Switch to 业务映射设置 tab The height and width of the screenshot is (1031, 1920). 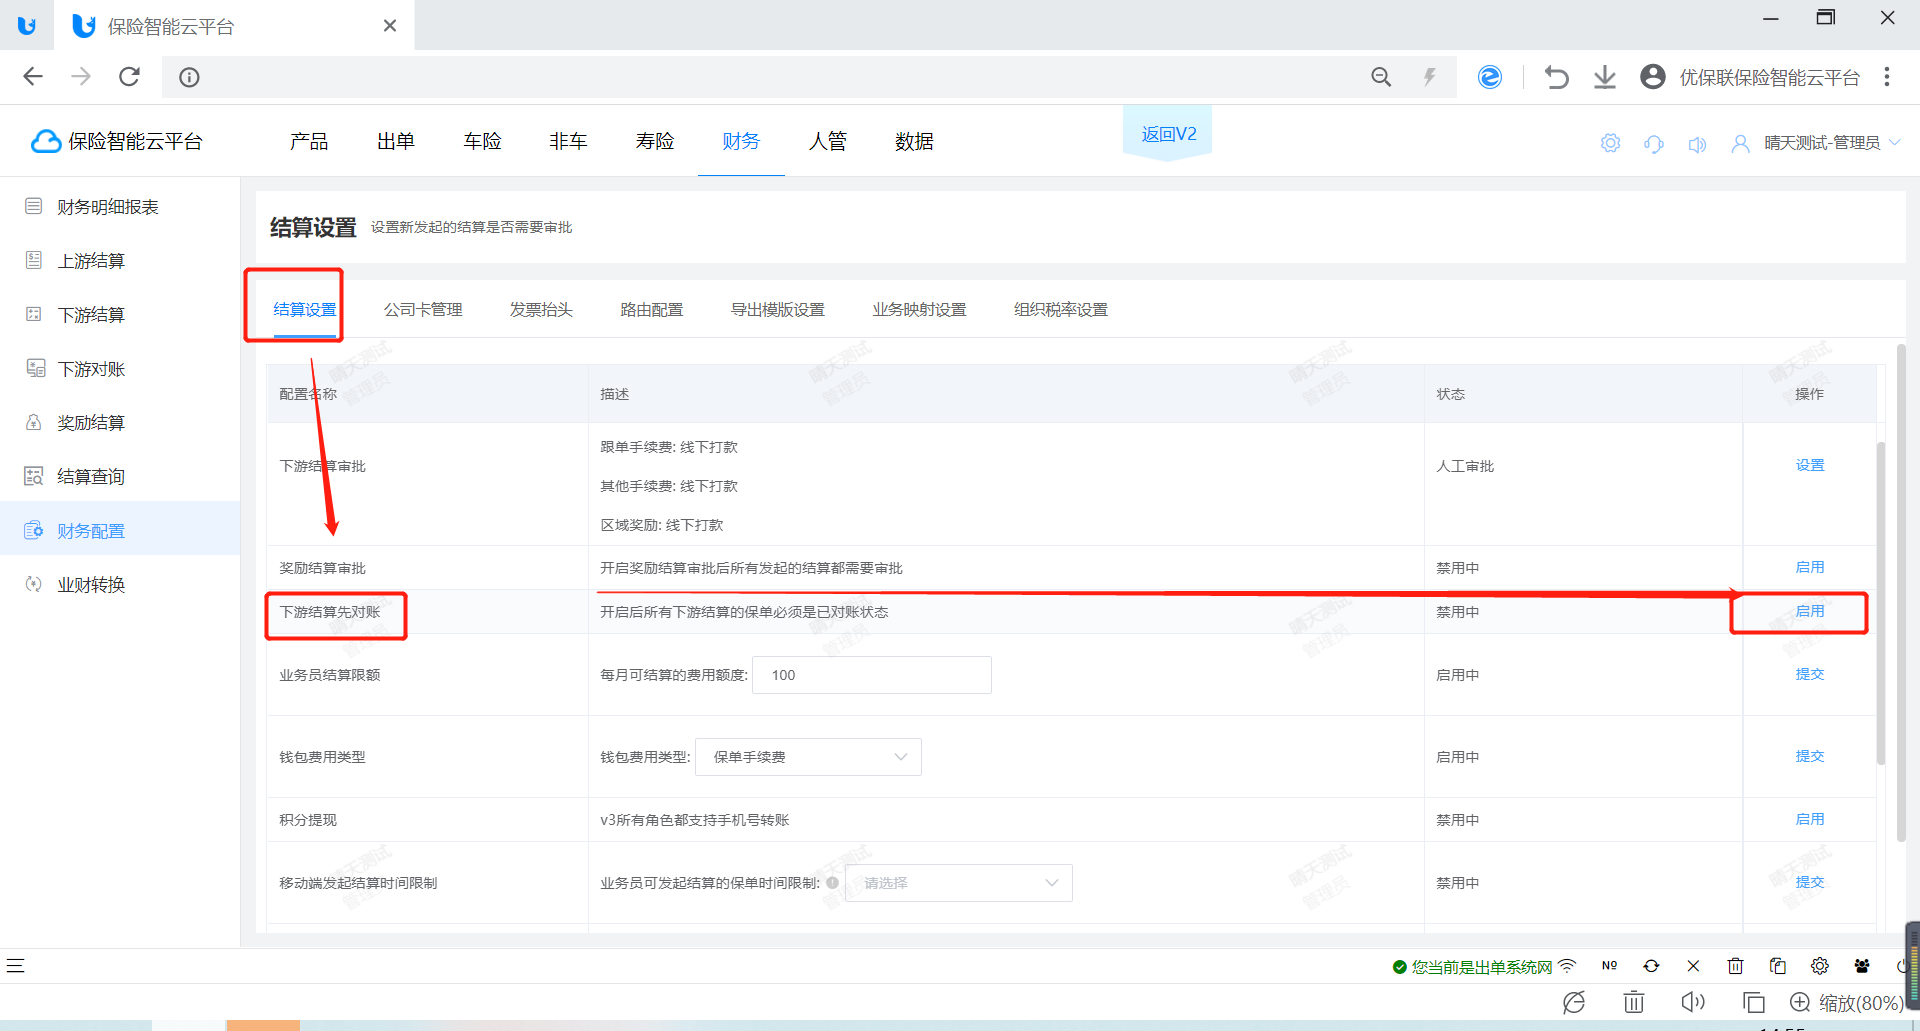(919, 310)
